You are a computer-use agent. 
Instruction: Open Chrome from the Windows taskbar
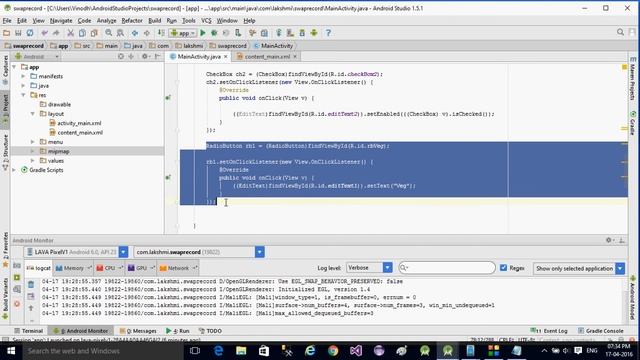pos(333,351)
